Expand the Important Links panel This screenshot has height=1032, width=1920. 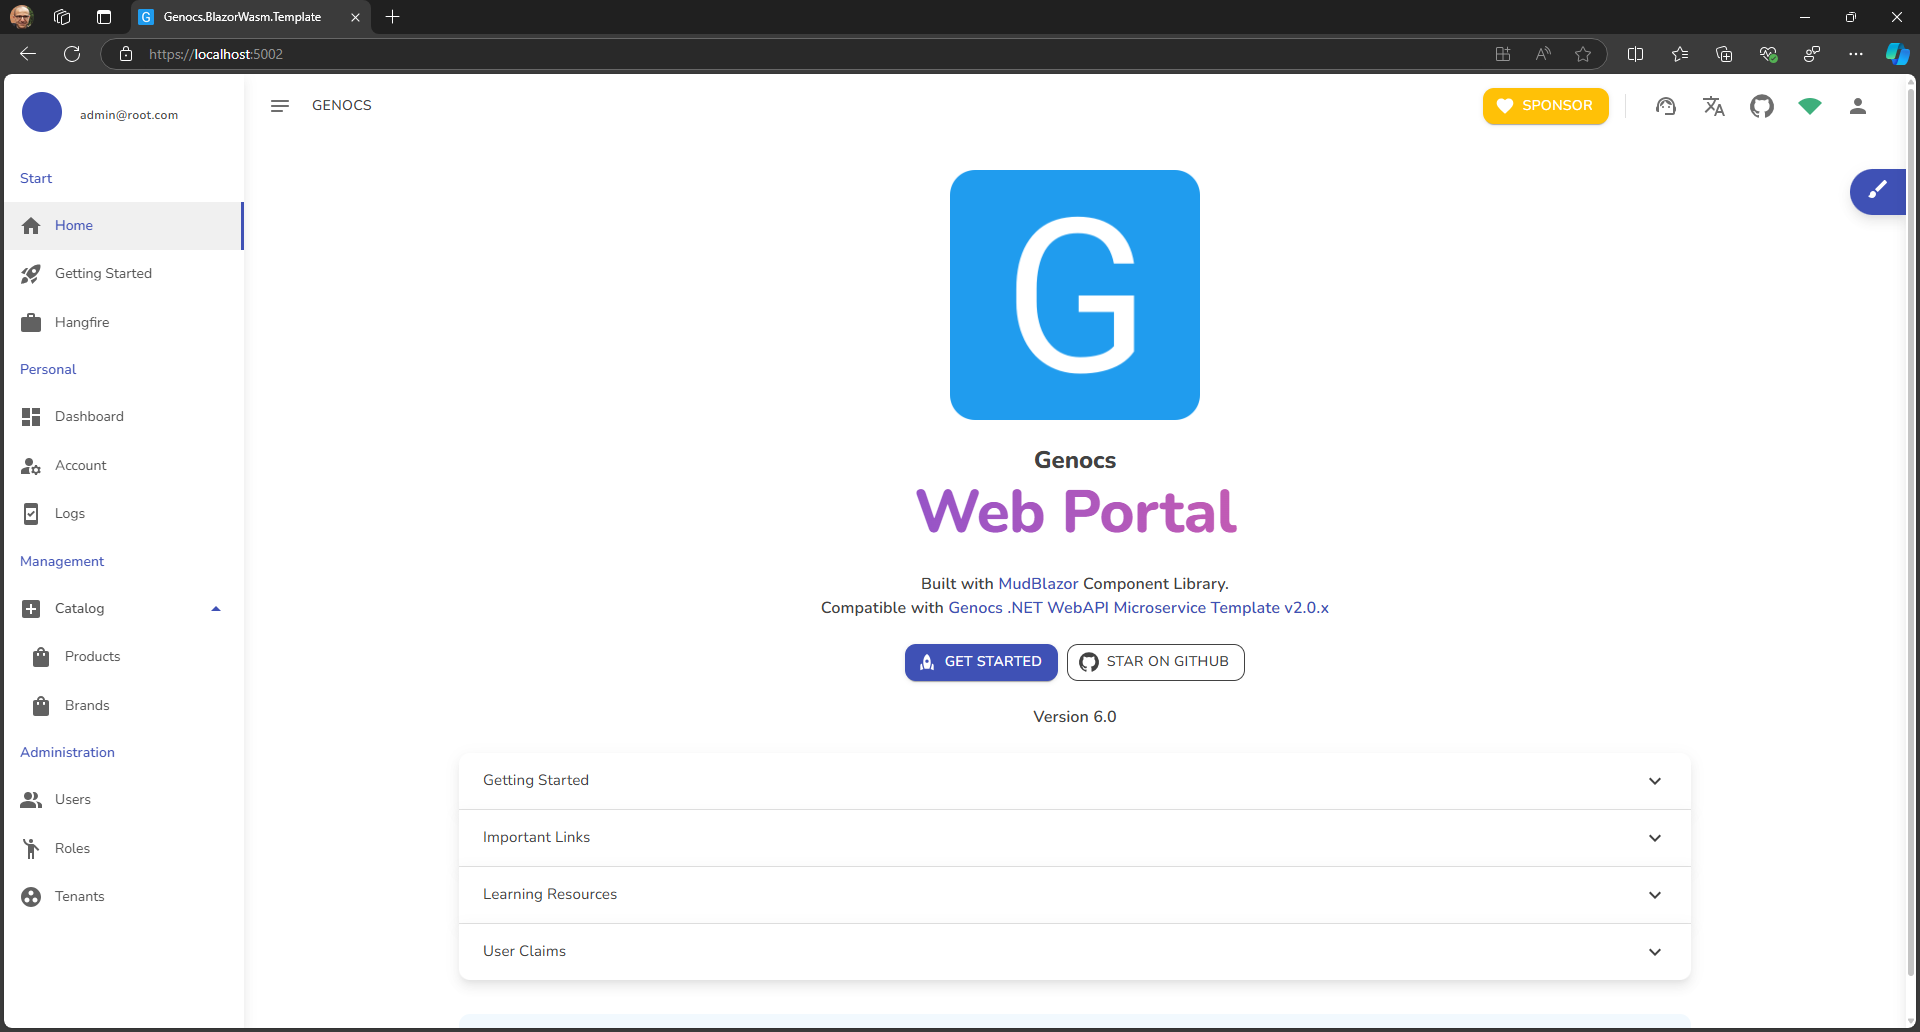1074,838
